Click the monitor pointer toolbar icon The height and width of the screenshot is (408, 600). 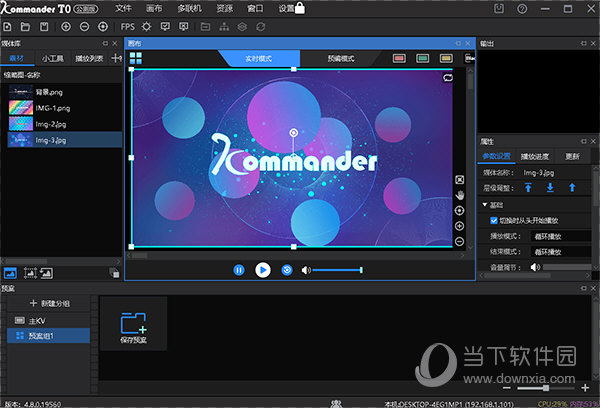coord(184,27)
